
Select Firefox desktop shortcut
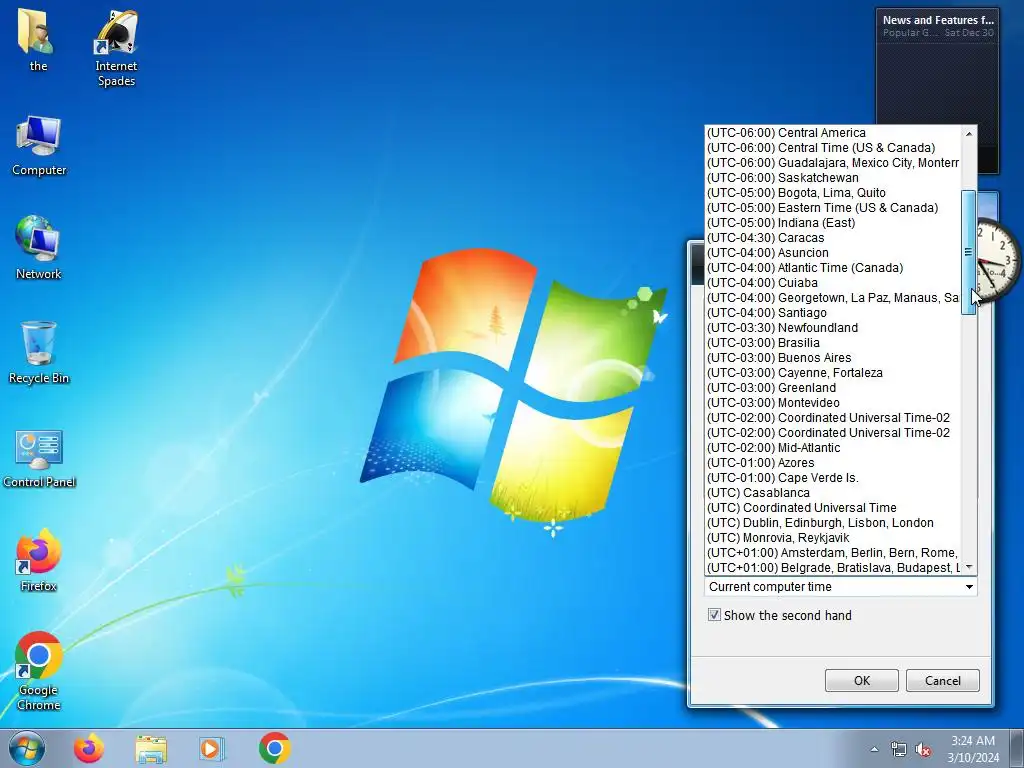(39, 560)
